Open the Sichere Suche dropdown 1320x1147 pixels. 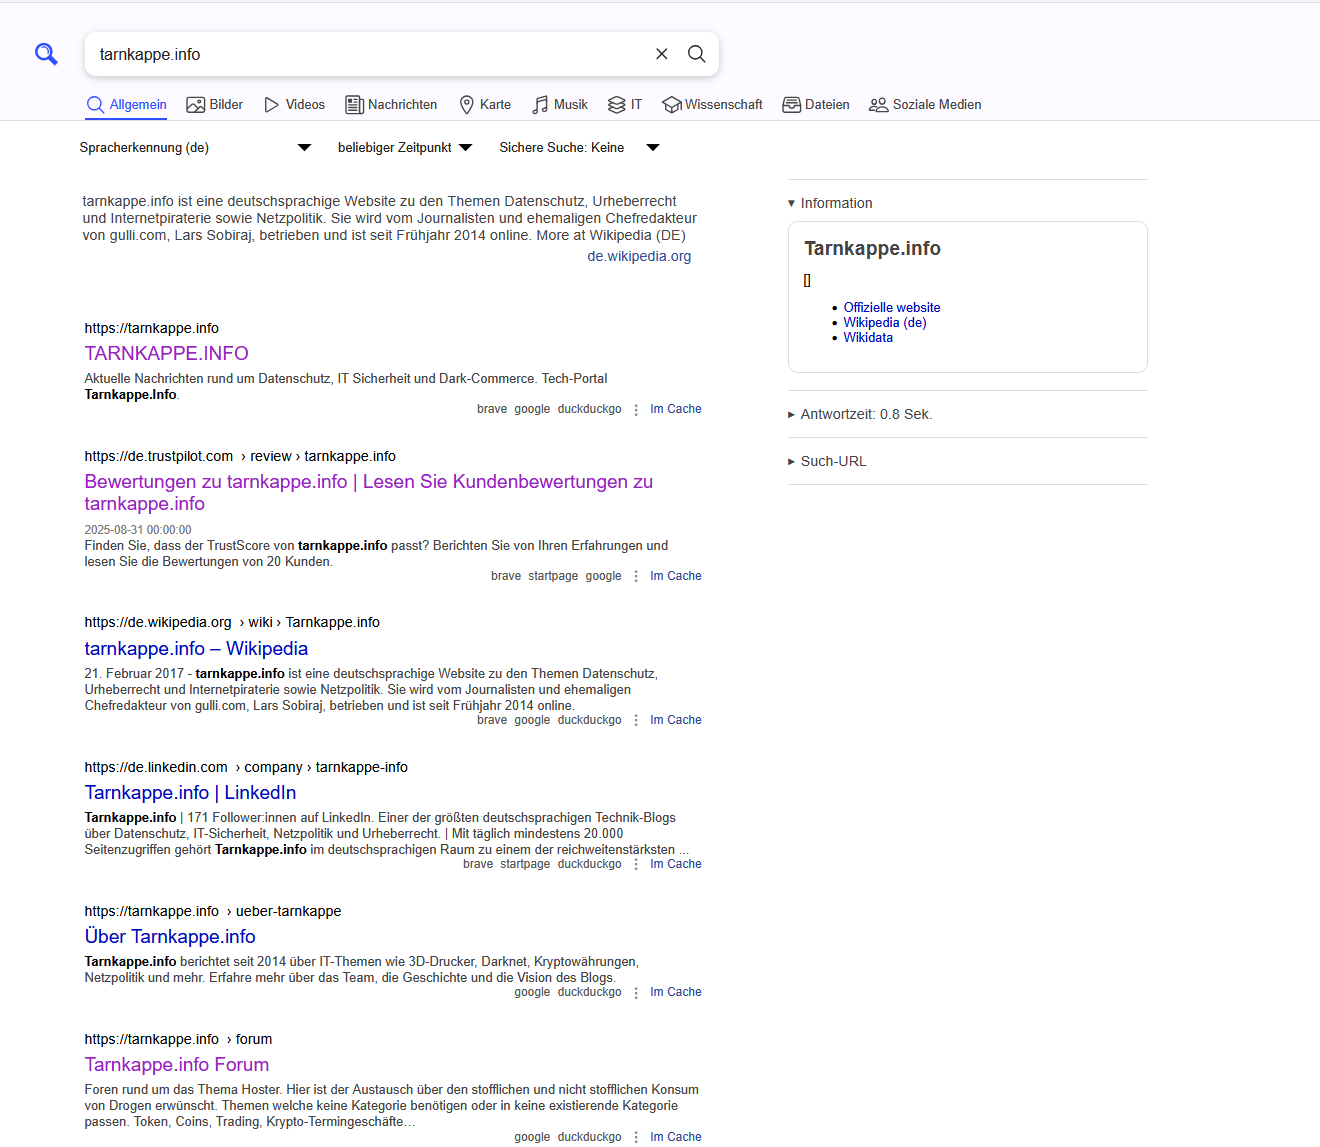(579, 148)
